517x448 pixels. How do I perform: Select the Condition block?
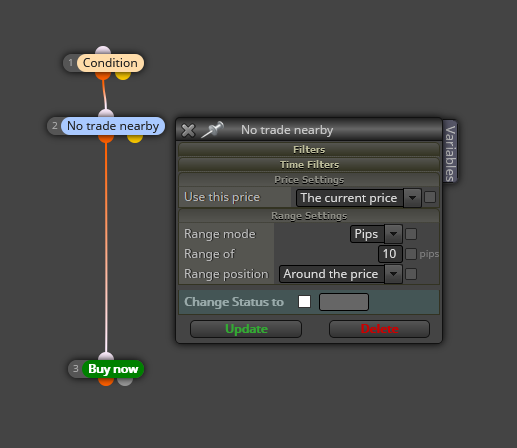[x=110, y=63]
